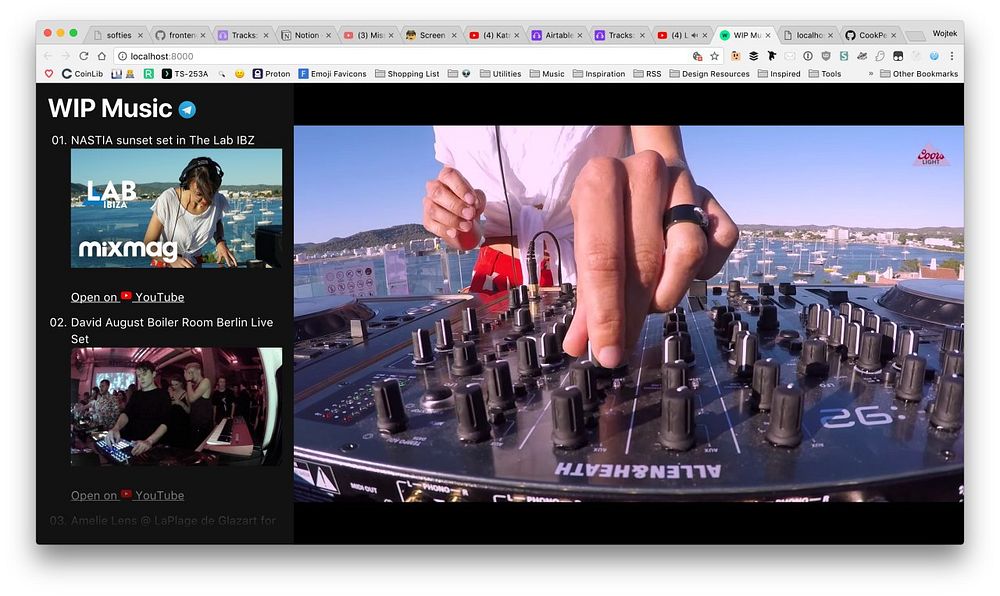This screenshot has width=1000, height=596.
Task: Open the smiley emoji bookmark
Action: 240,74
